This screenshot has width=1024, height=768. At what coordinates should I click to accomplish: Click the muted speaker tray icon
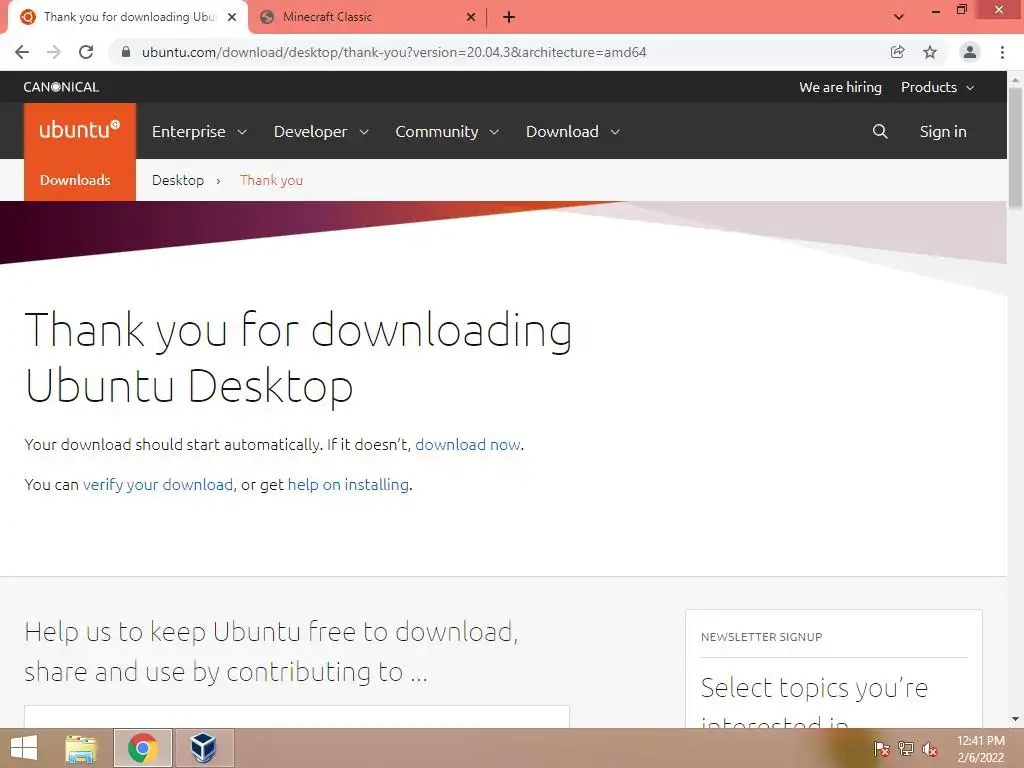click(x=930, y=748)
